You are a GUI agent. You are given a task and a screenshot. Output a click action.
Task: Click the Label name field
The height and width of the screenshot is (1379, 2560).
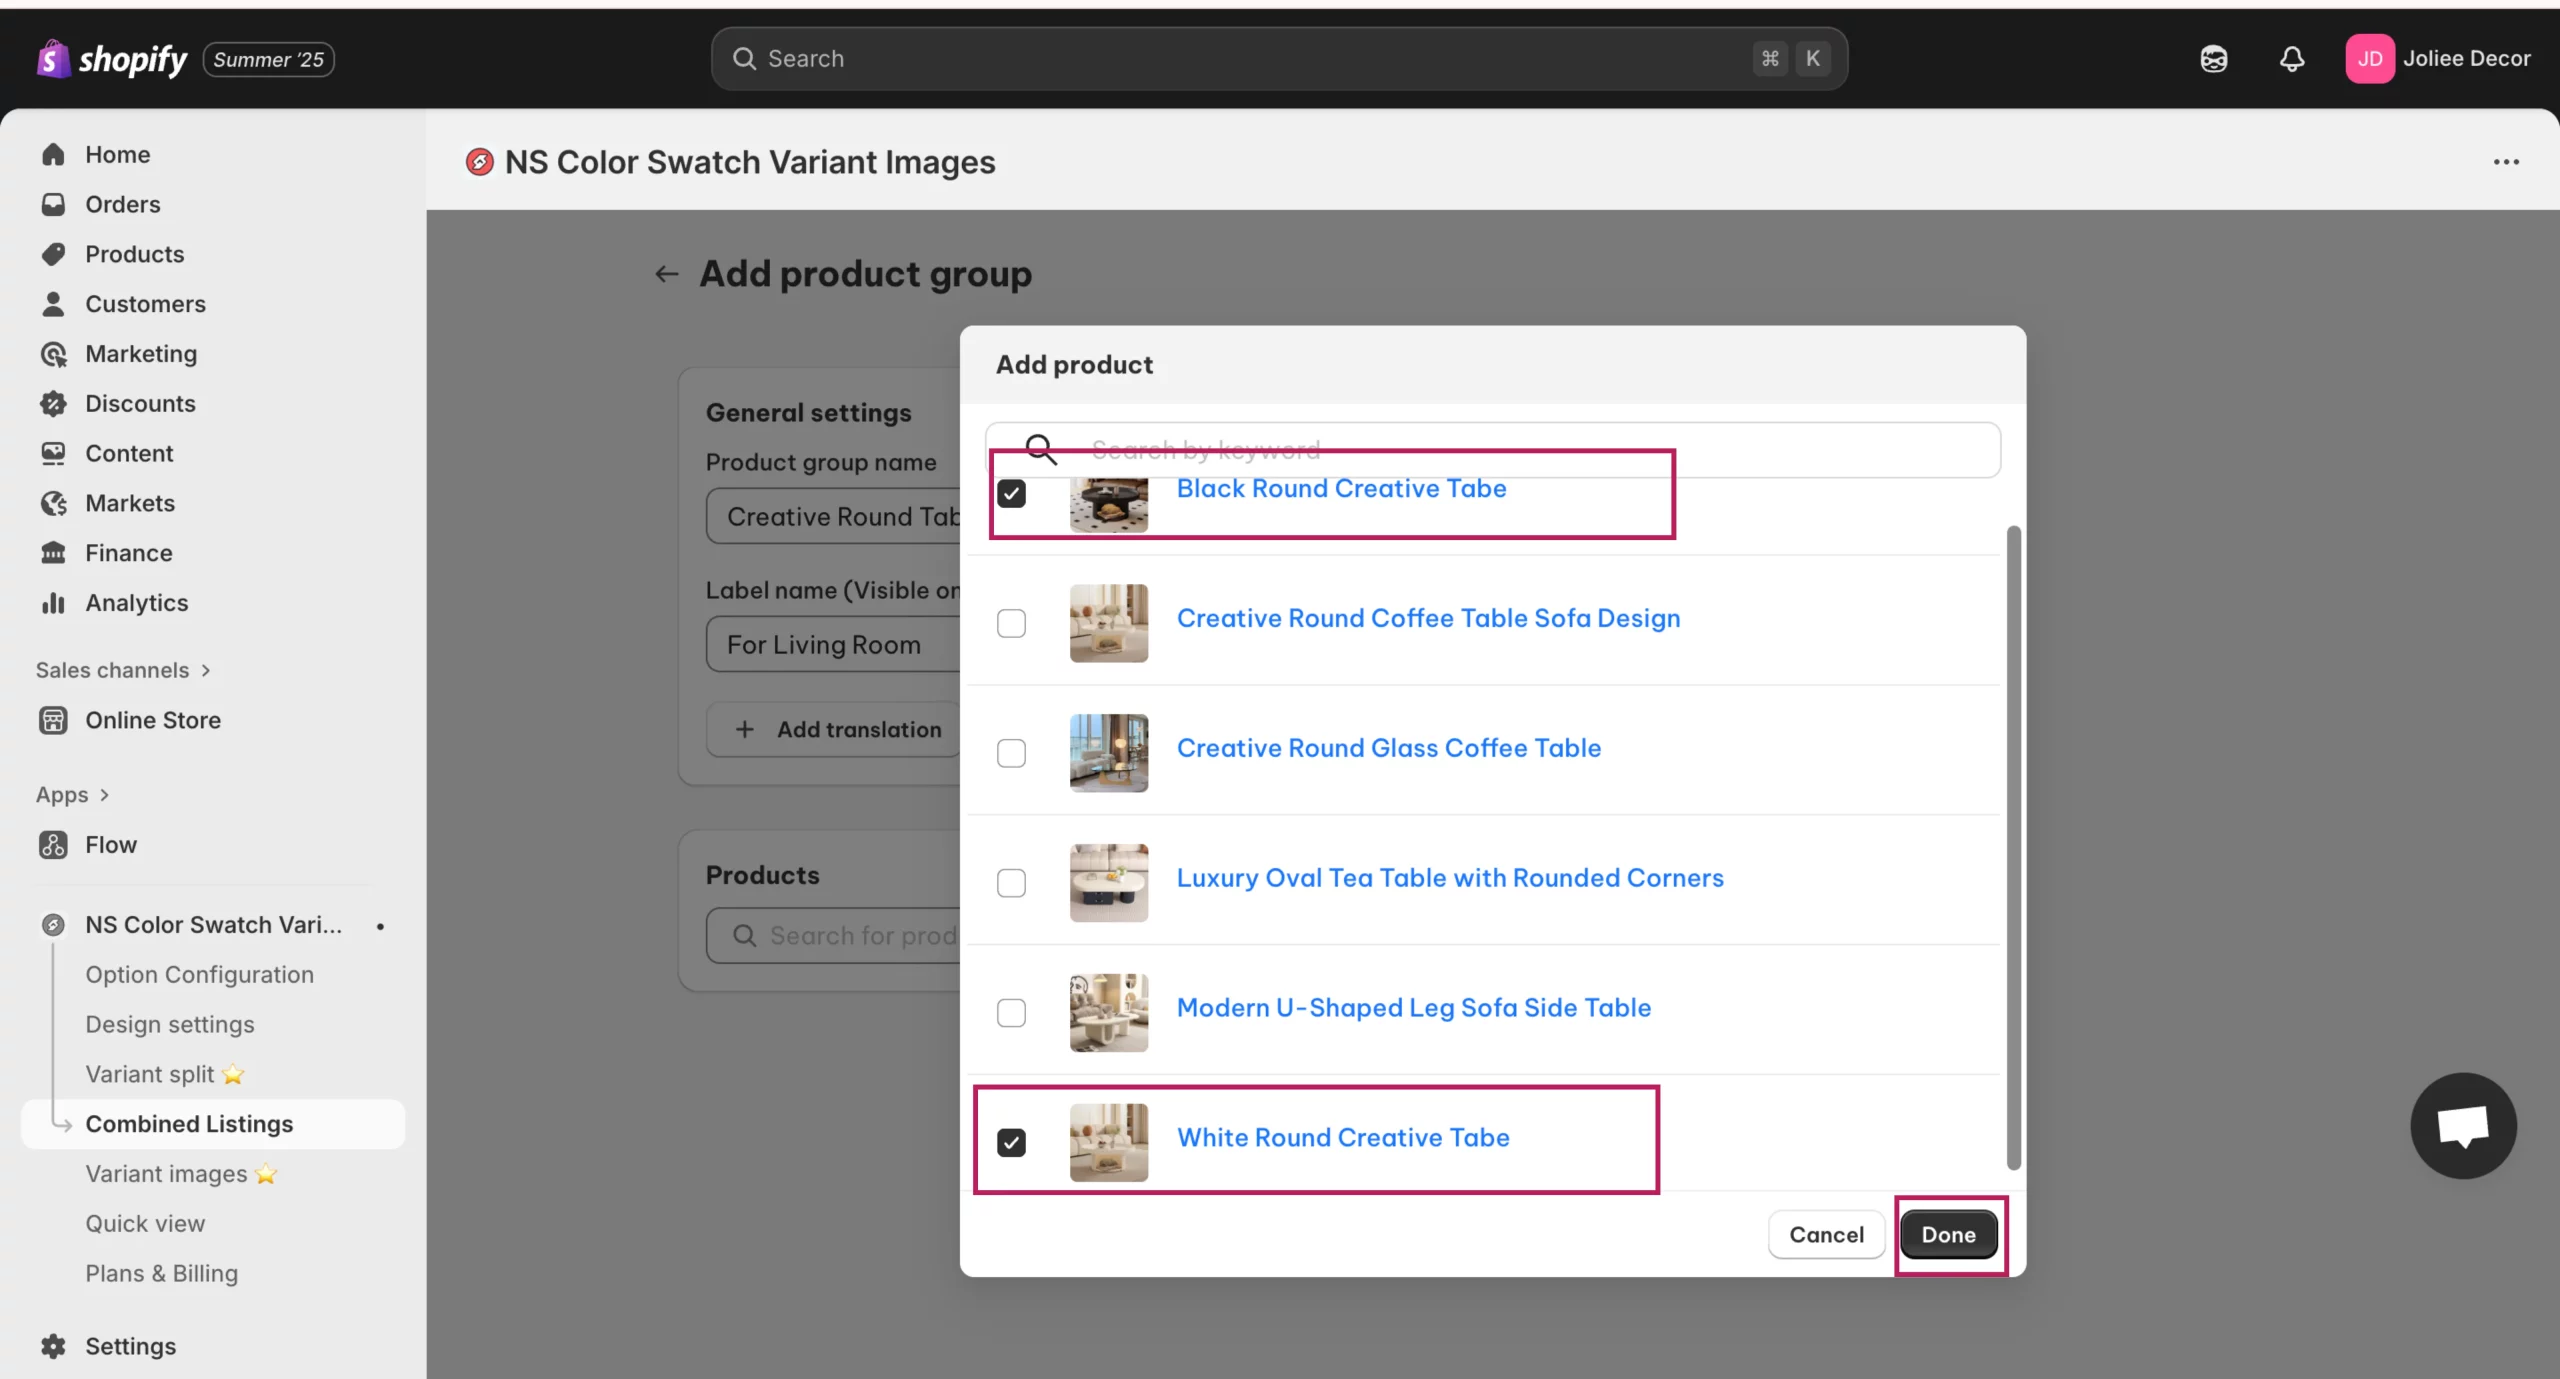coord(834,645)
